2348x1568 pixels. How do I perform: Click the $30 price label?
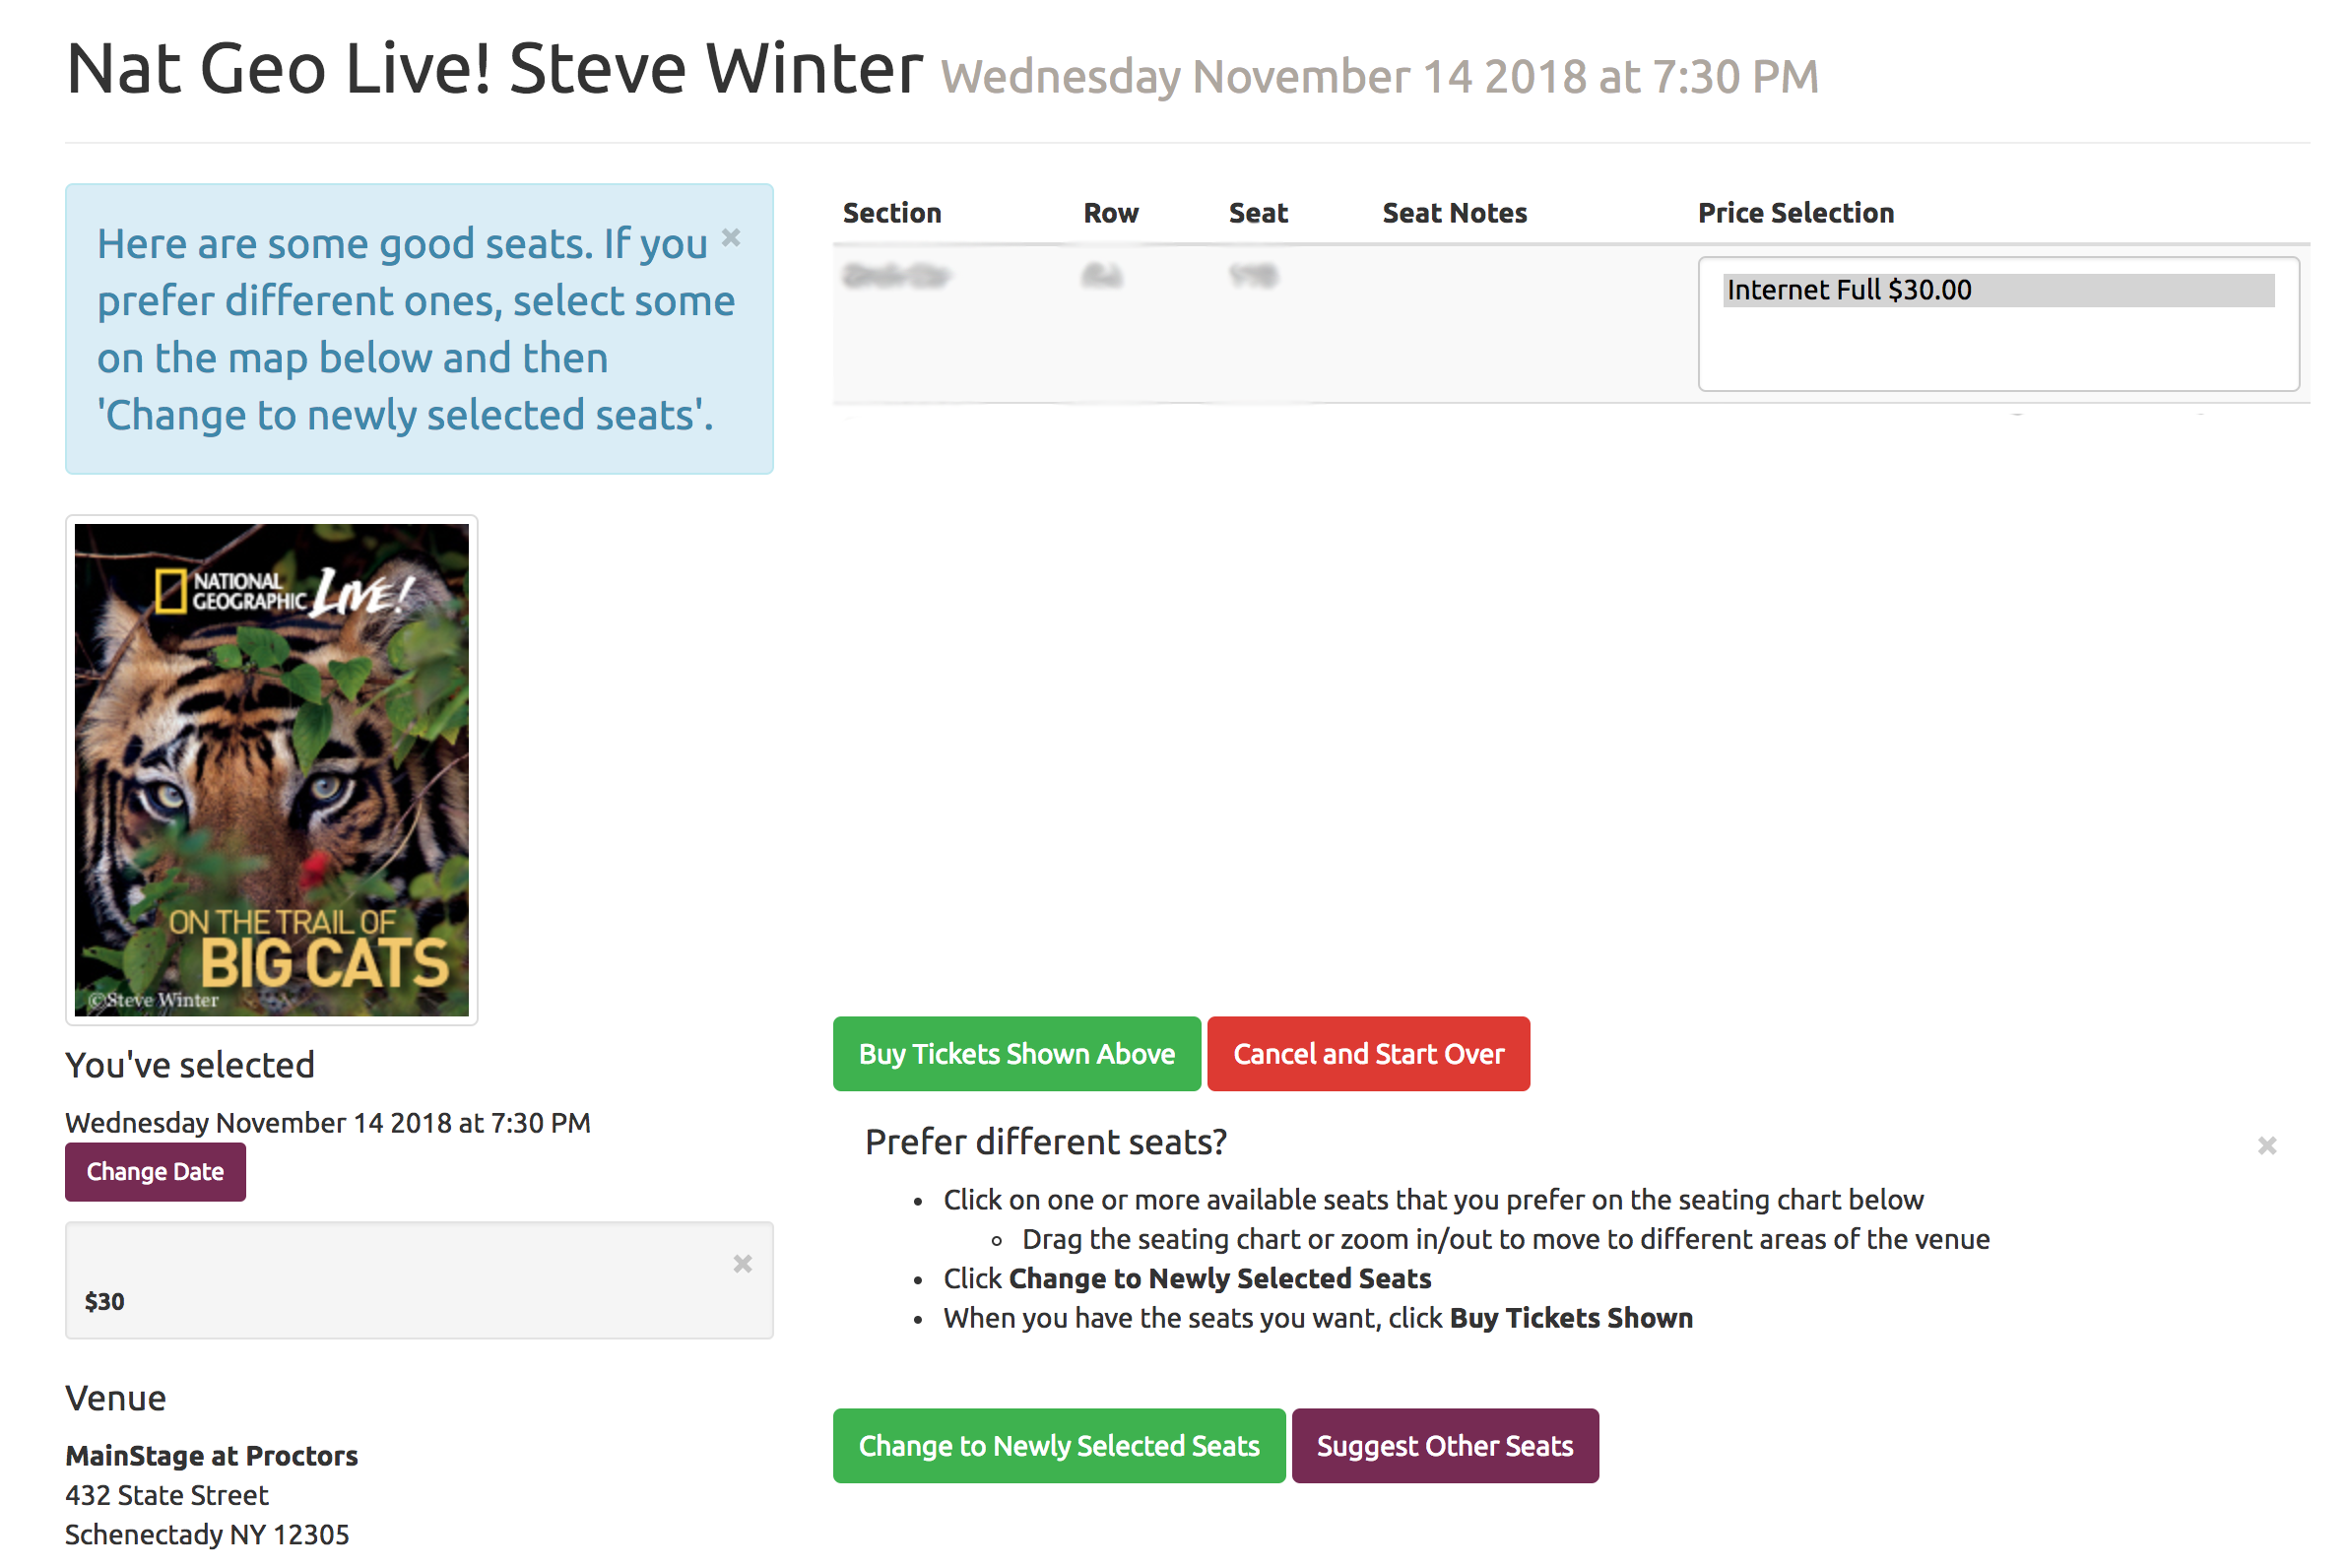tap(104, 1302)
